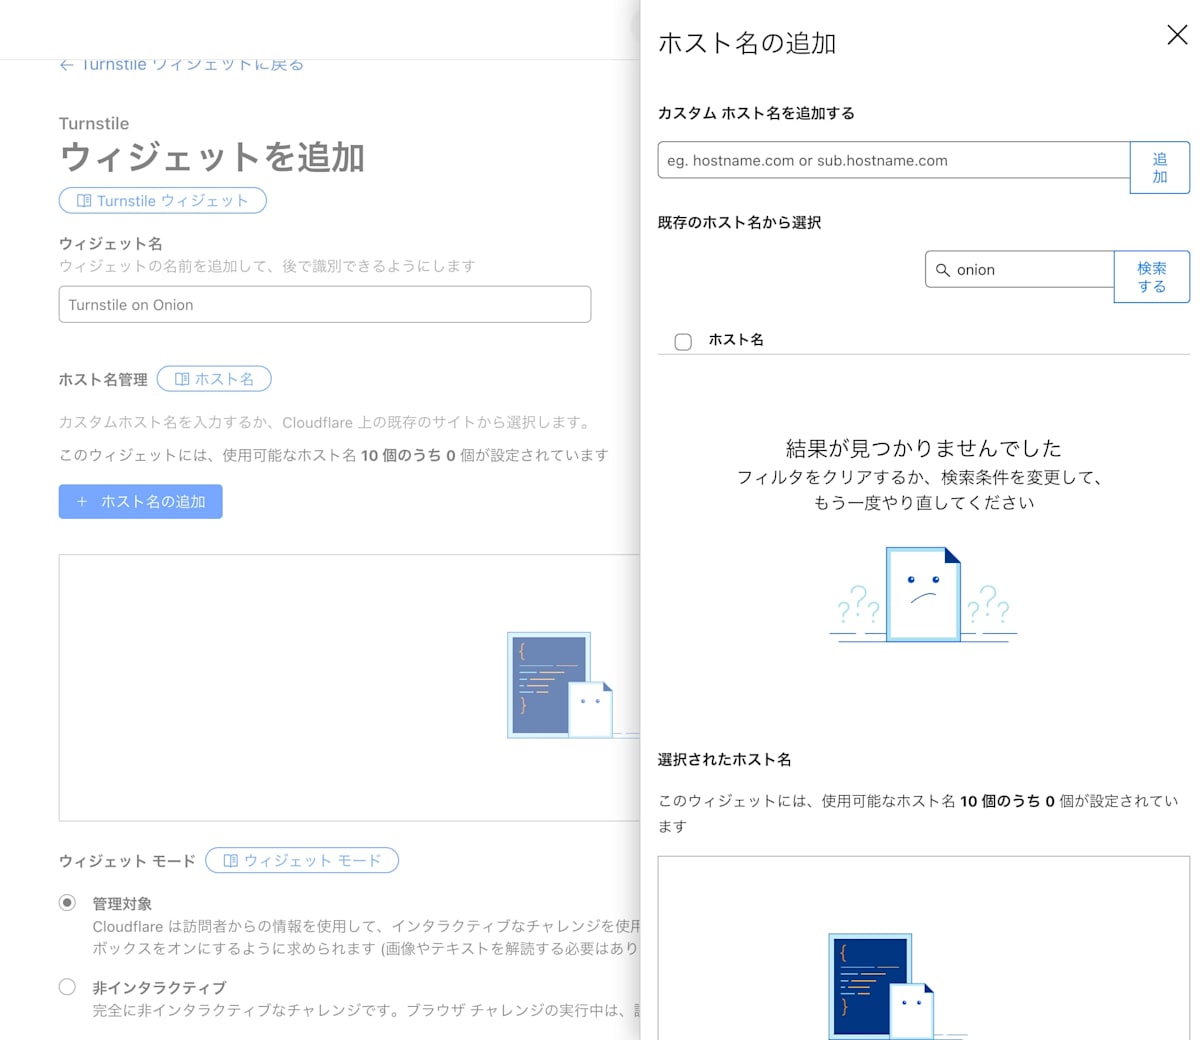
Task: Click the Turnstile on Onion name field
Action: coord(325,305)
